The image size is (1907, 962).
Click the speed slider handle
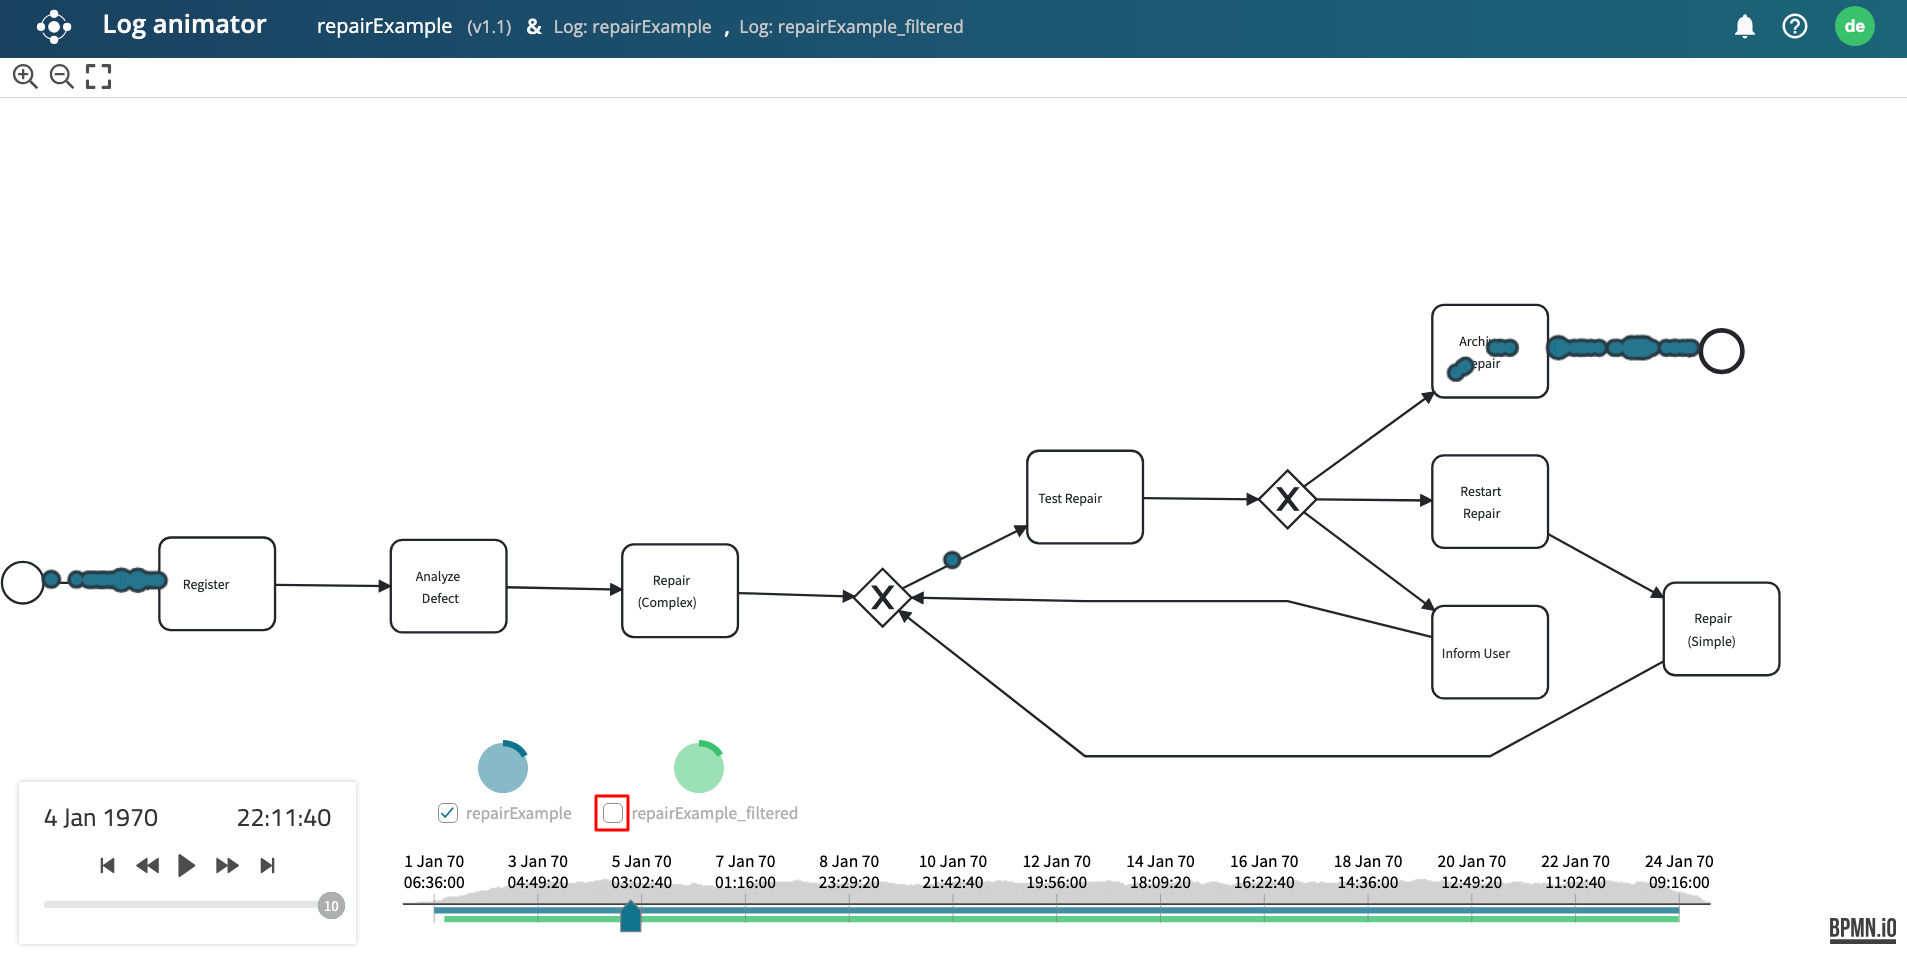331,906
